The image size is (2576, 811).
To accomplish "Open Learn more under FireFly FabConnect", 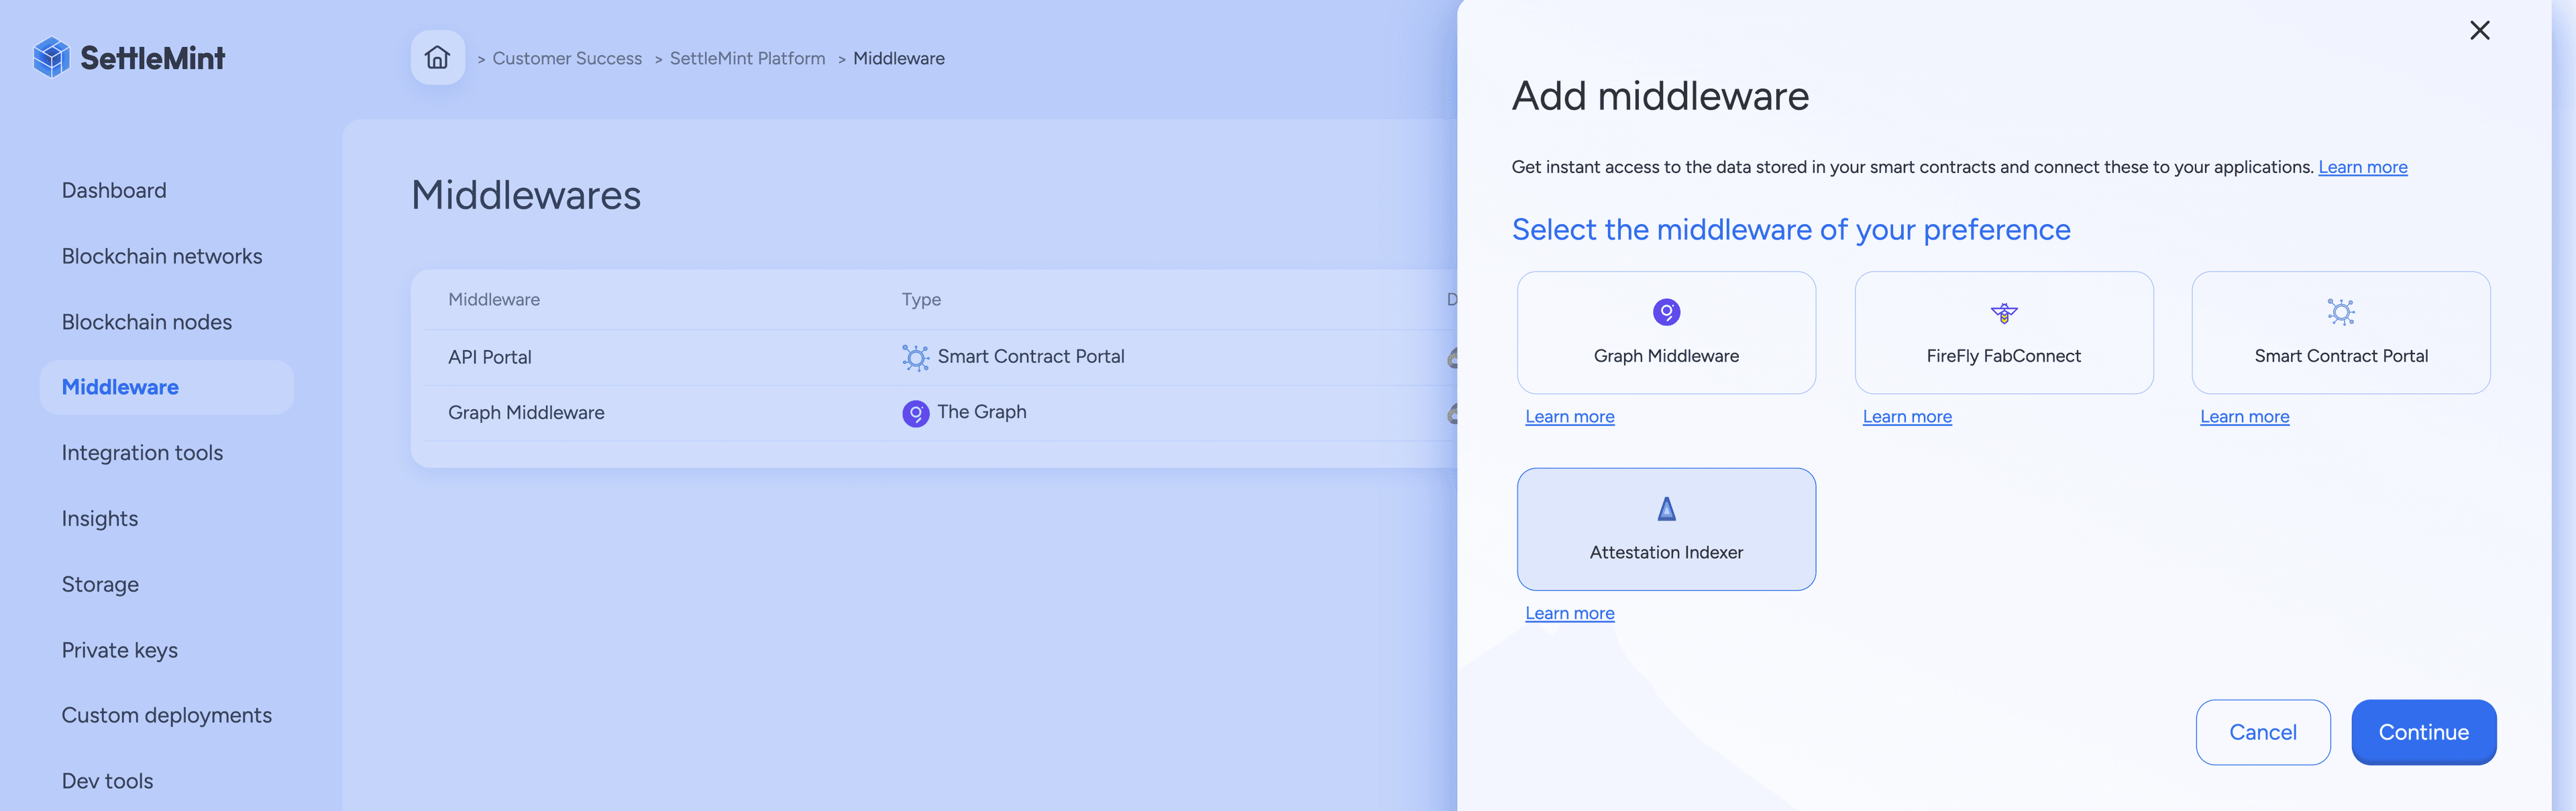I will point(1906,416).
